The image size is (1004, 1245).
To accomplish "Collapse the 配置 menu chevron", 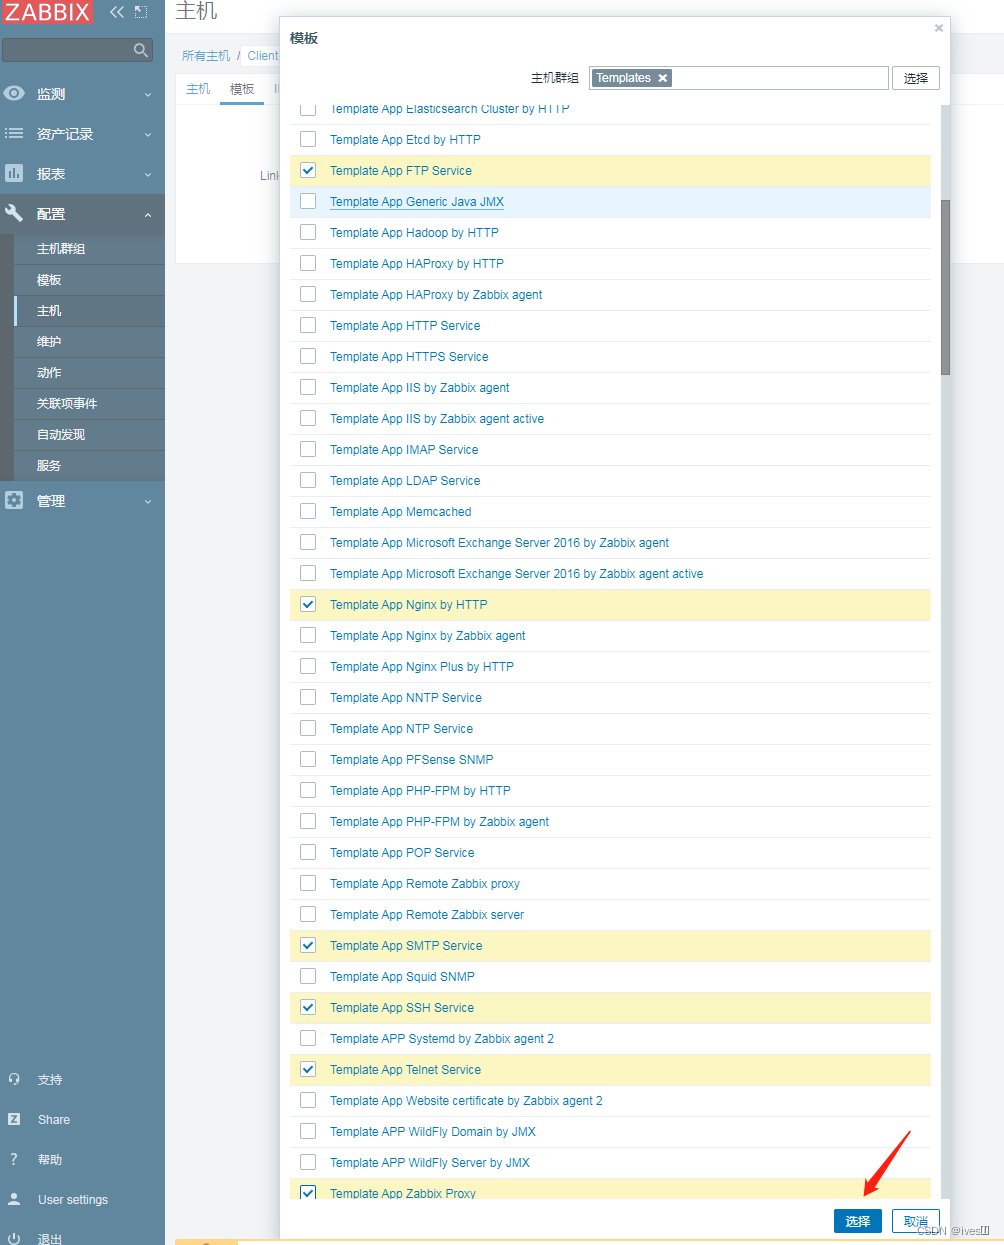I will coord(148,214).
